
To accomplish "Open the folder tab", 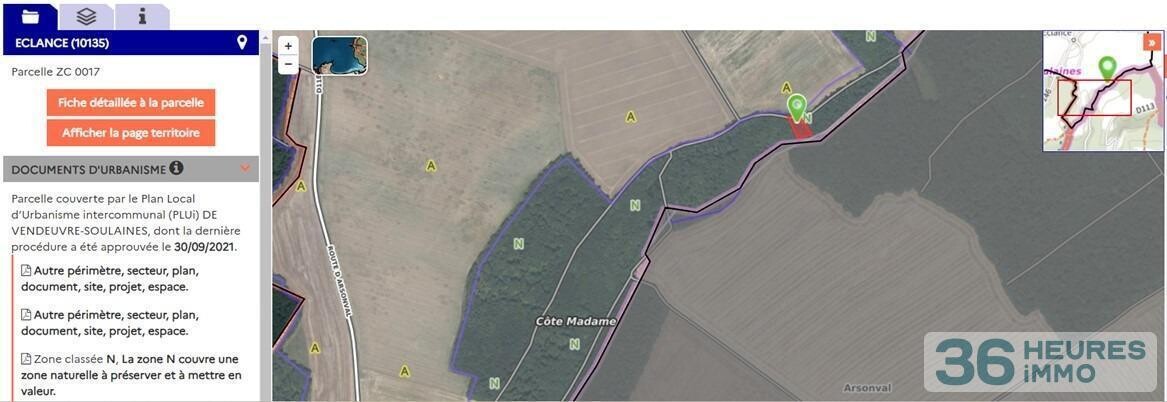I will 30,16.
